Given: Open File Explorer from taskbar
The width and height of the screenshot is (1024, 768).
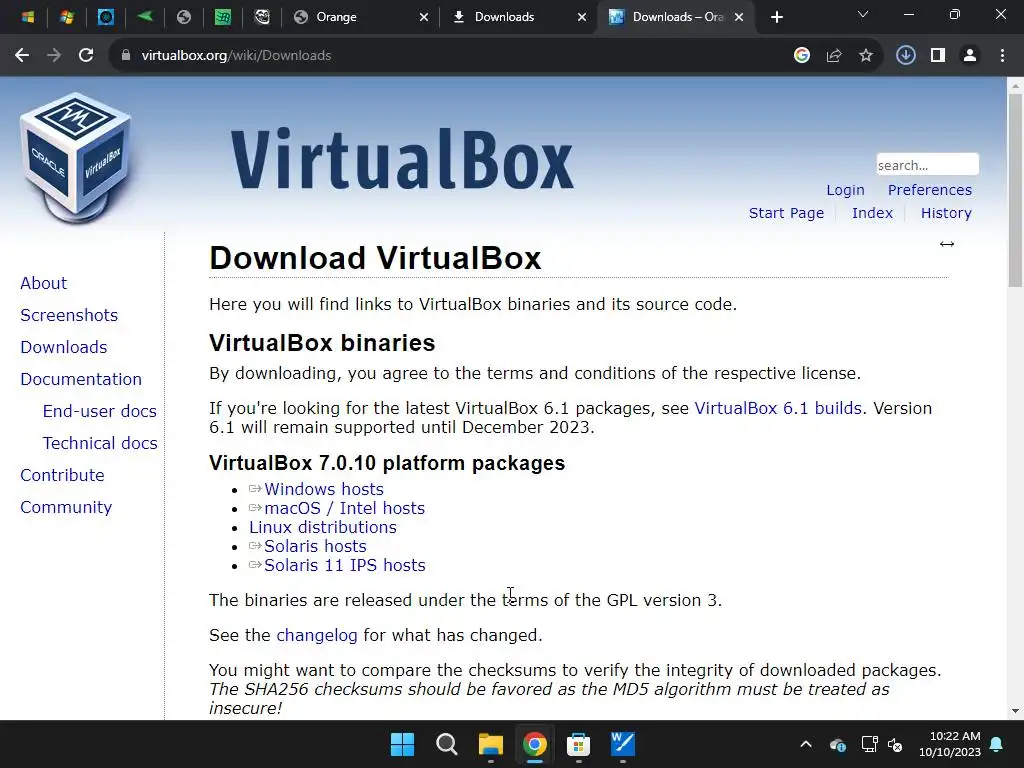Looking at the screenshot, I should point(490,744).
